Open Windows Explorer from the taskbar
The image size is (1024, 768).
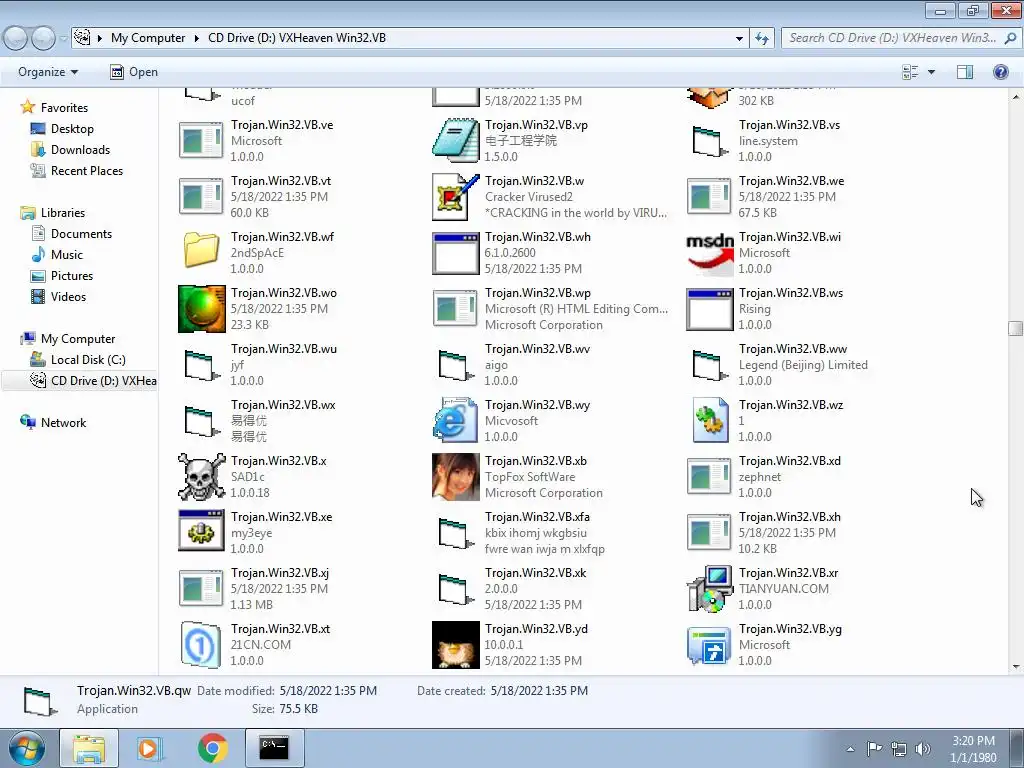click(x=89, y=748)
